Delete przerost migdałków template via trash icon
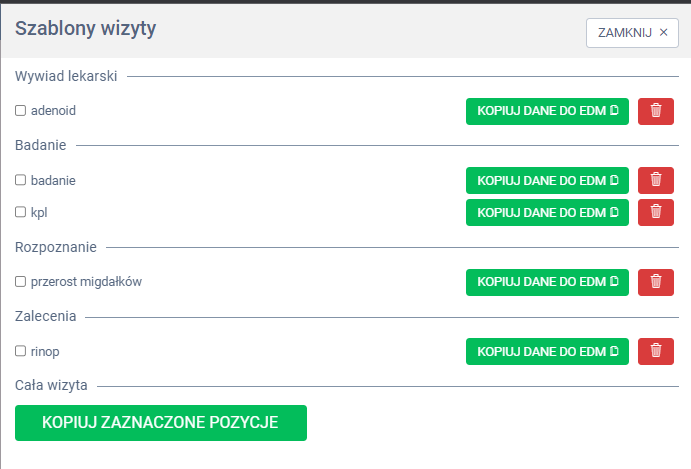This screenshot has height=469, width=691. coord(655,282)
